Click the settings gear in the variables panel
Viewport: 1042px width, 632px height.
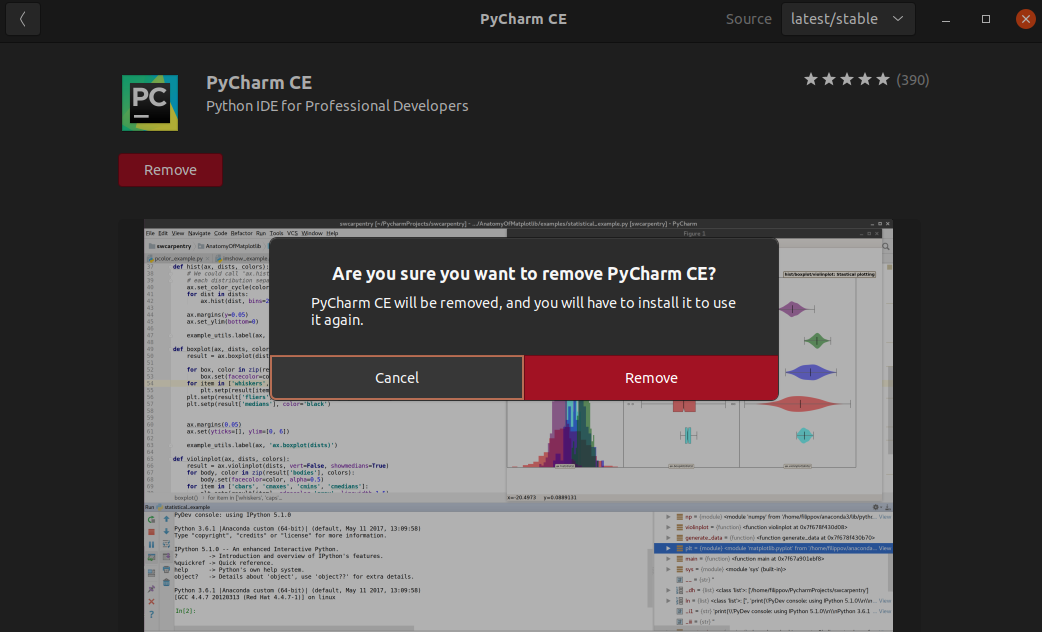[876, 507]
